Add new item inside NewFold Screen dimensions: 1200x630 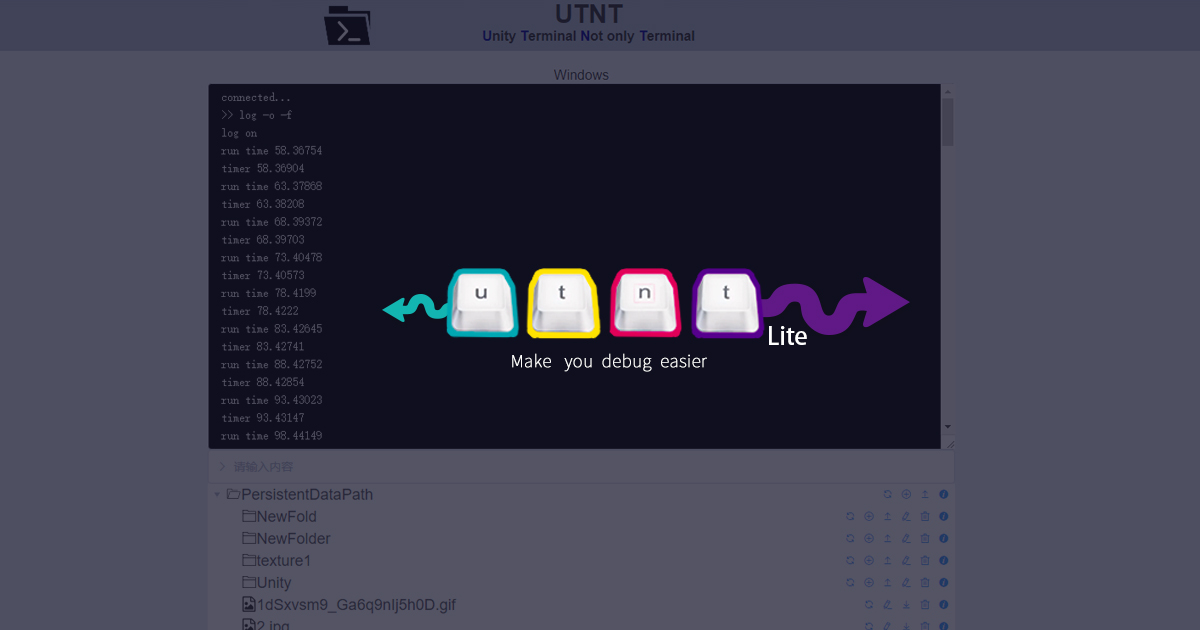tap(869, 516)
